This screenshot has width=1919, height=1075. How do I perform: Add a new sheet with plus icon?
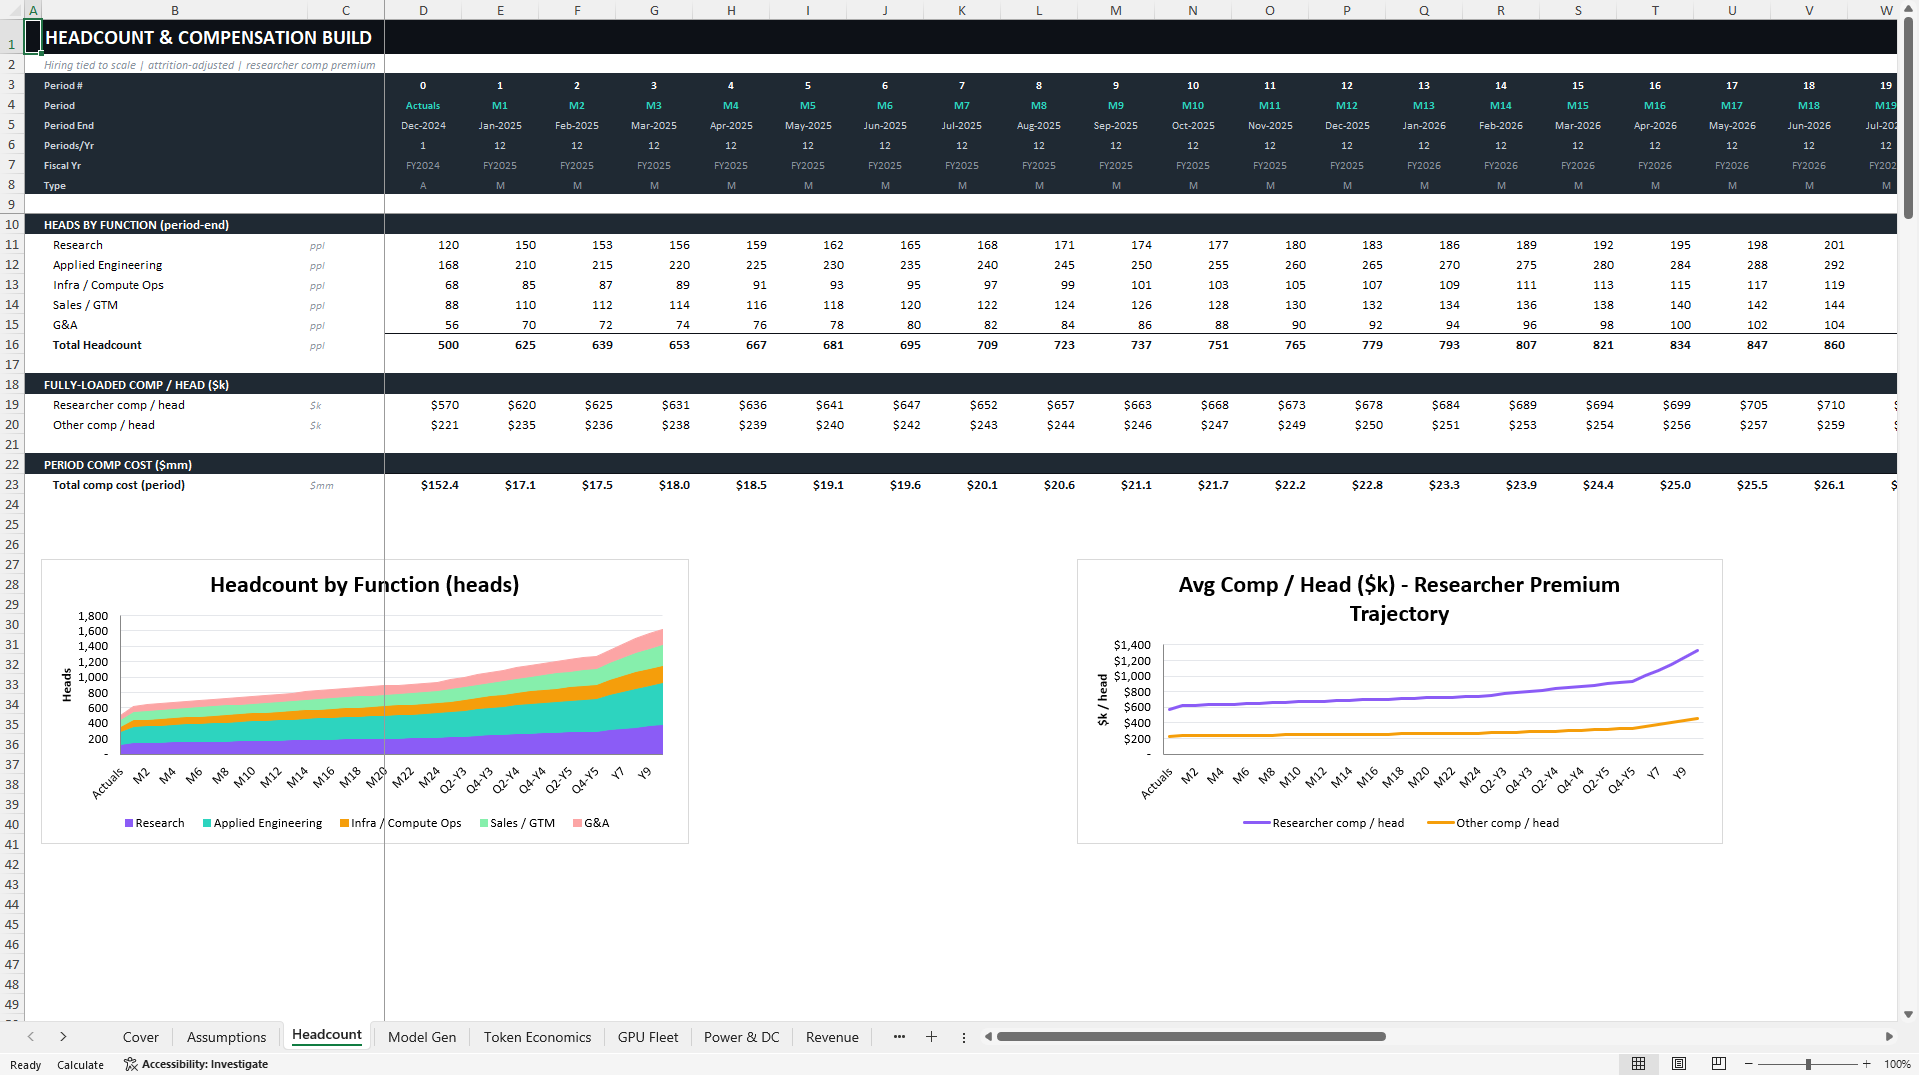point(931,1037)
